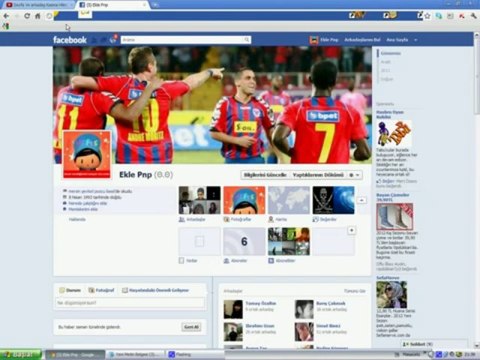Open Facebook messages icon in header
The height and width of the screenshot is (360, 480).
click(x=104, y=40)
